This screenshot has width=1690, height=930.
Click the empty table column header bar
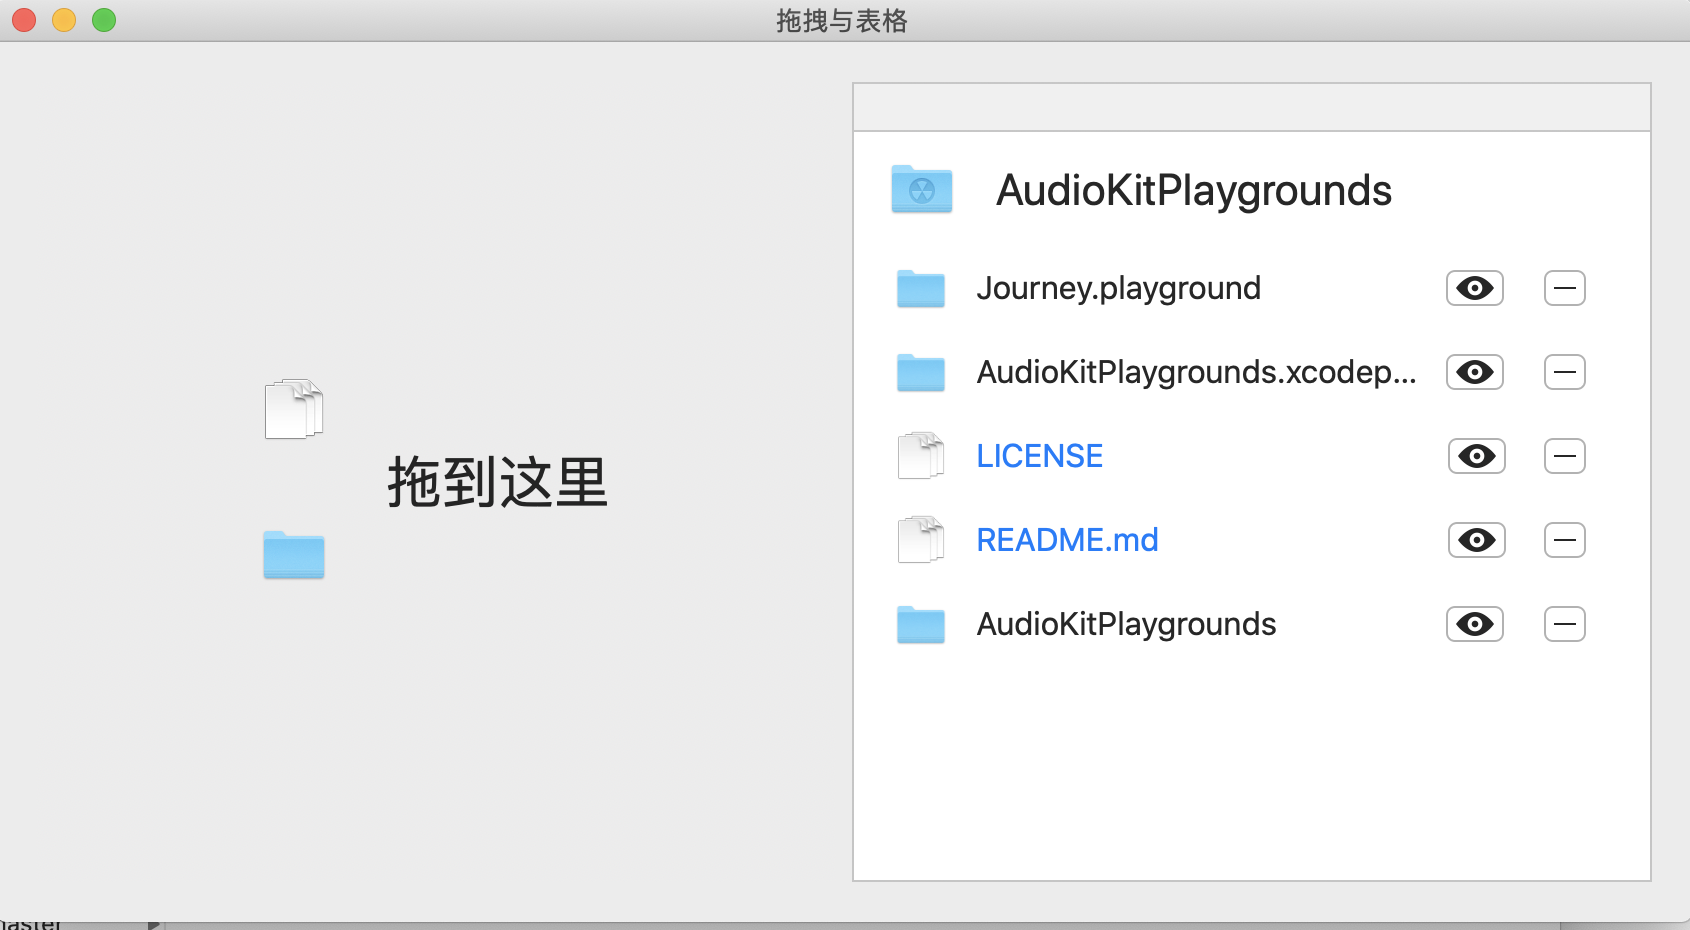1252,107
